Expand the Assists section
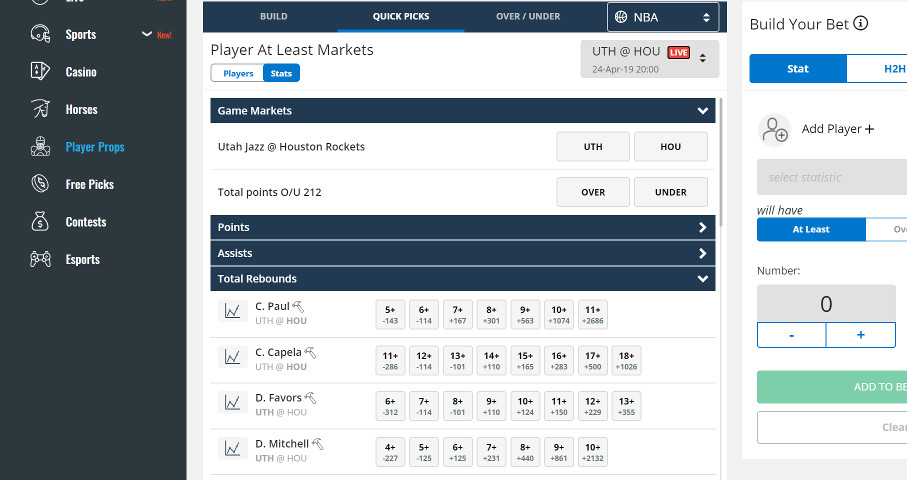 click(463, 253)
